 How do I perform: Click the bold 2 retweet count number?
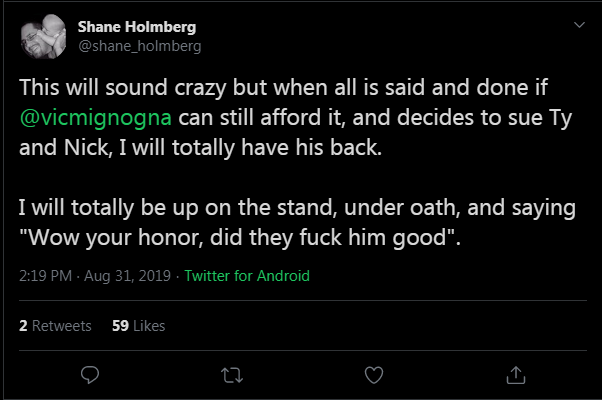click(23, 326)
